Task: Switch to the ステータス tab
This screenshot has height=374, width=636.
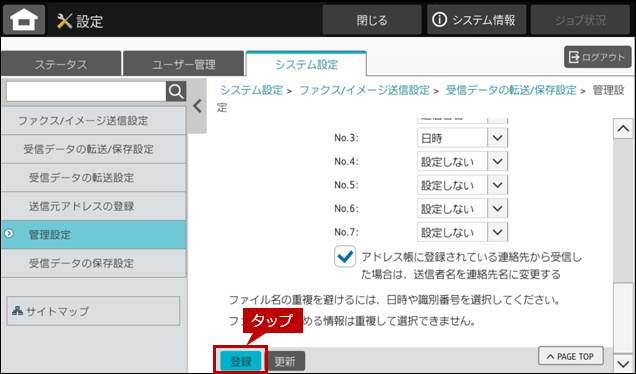Action: pos(61,64)
